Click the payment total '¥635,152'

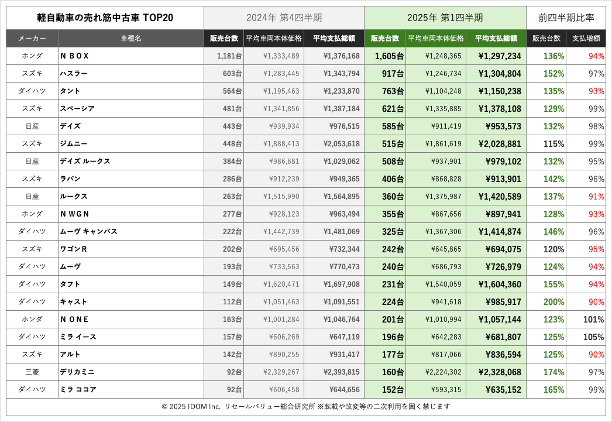tap(503, 390)
